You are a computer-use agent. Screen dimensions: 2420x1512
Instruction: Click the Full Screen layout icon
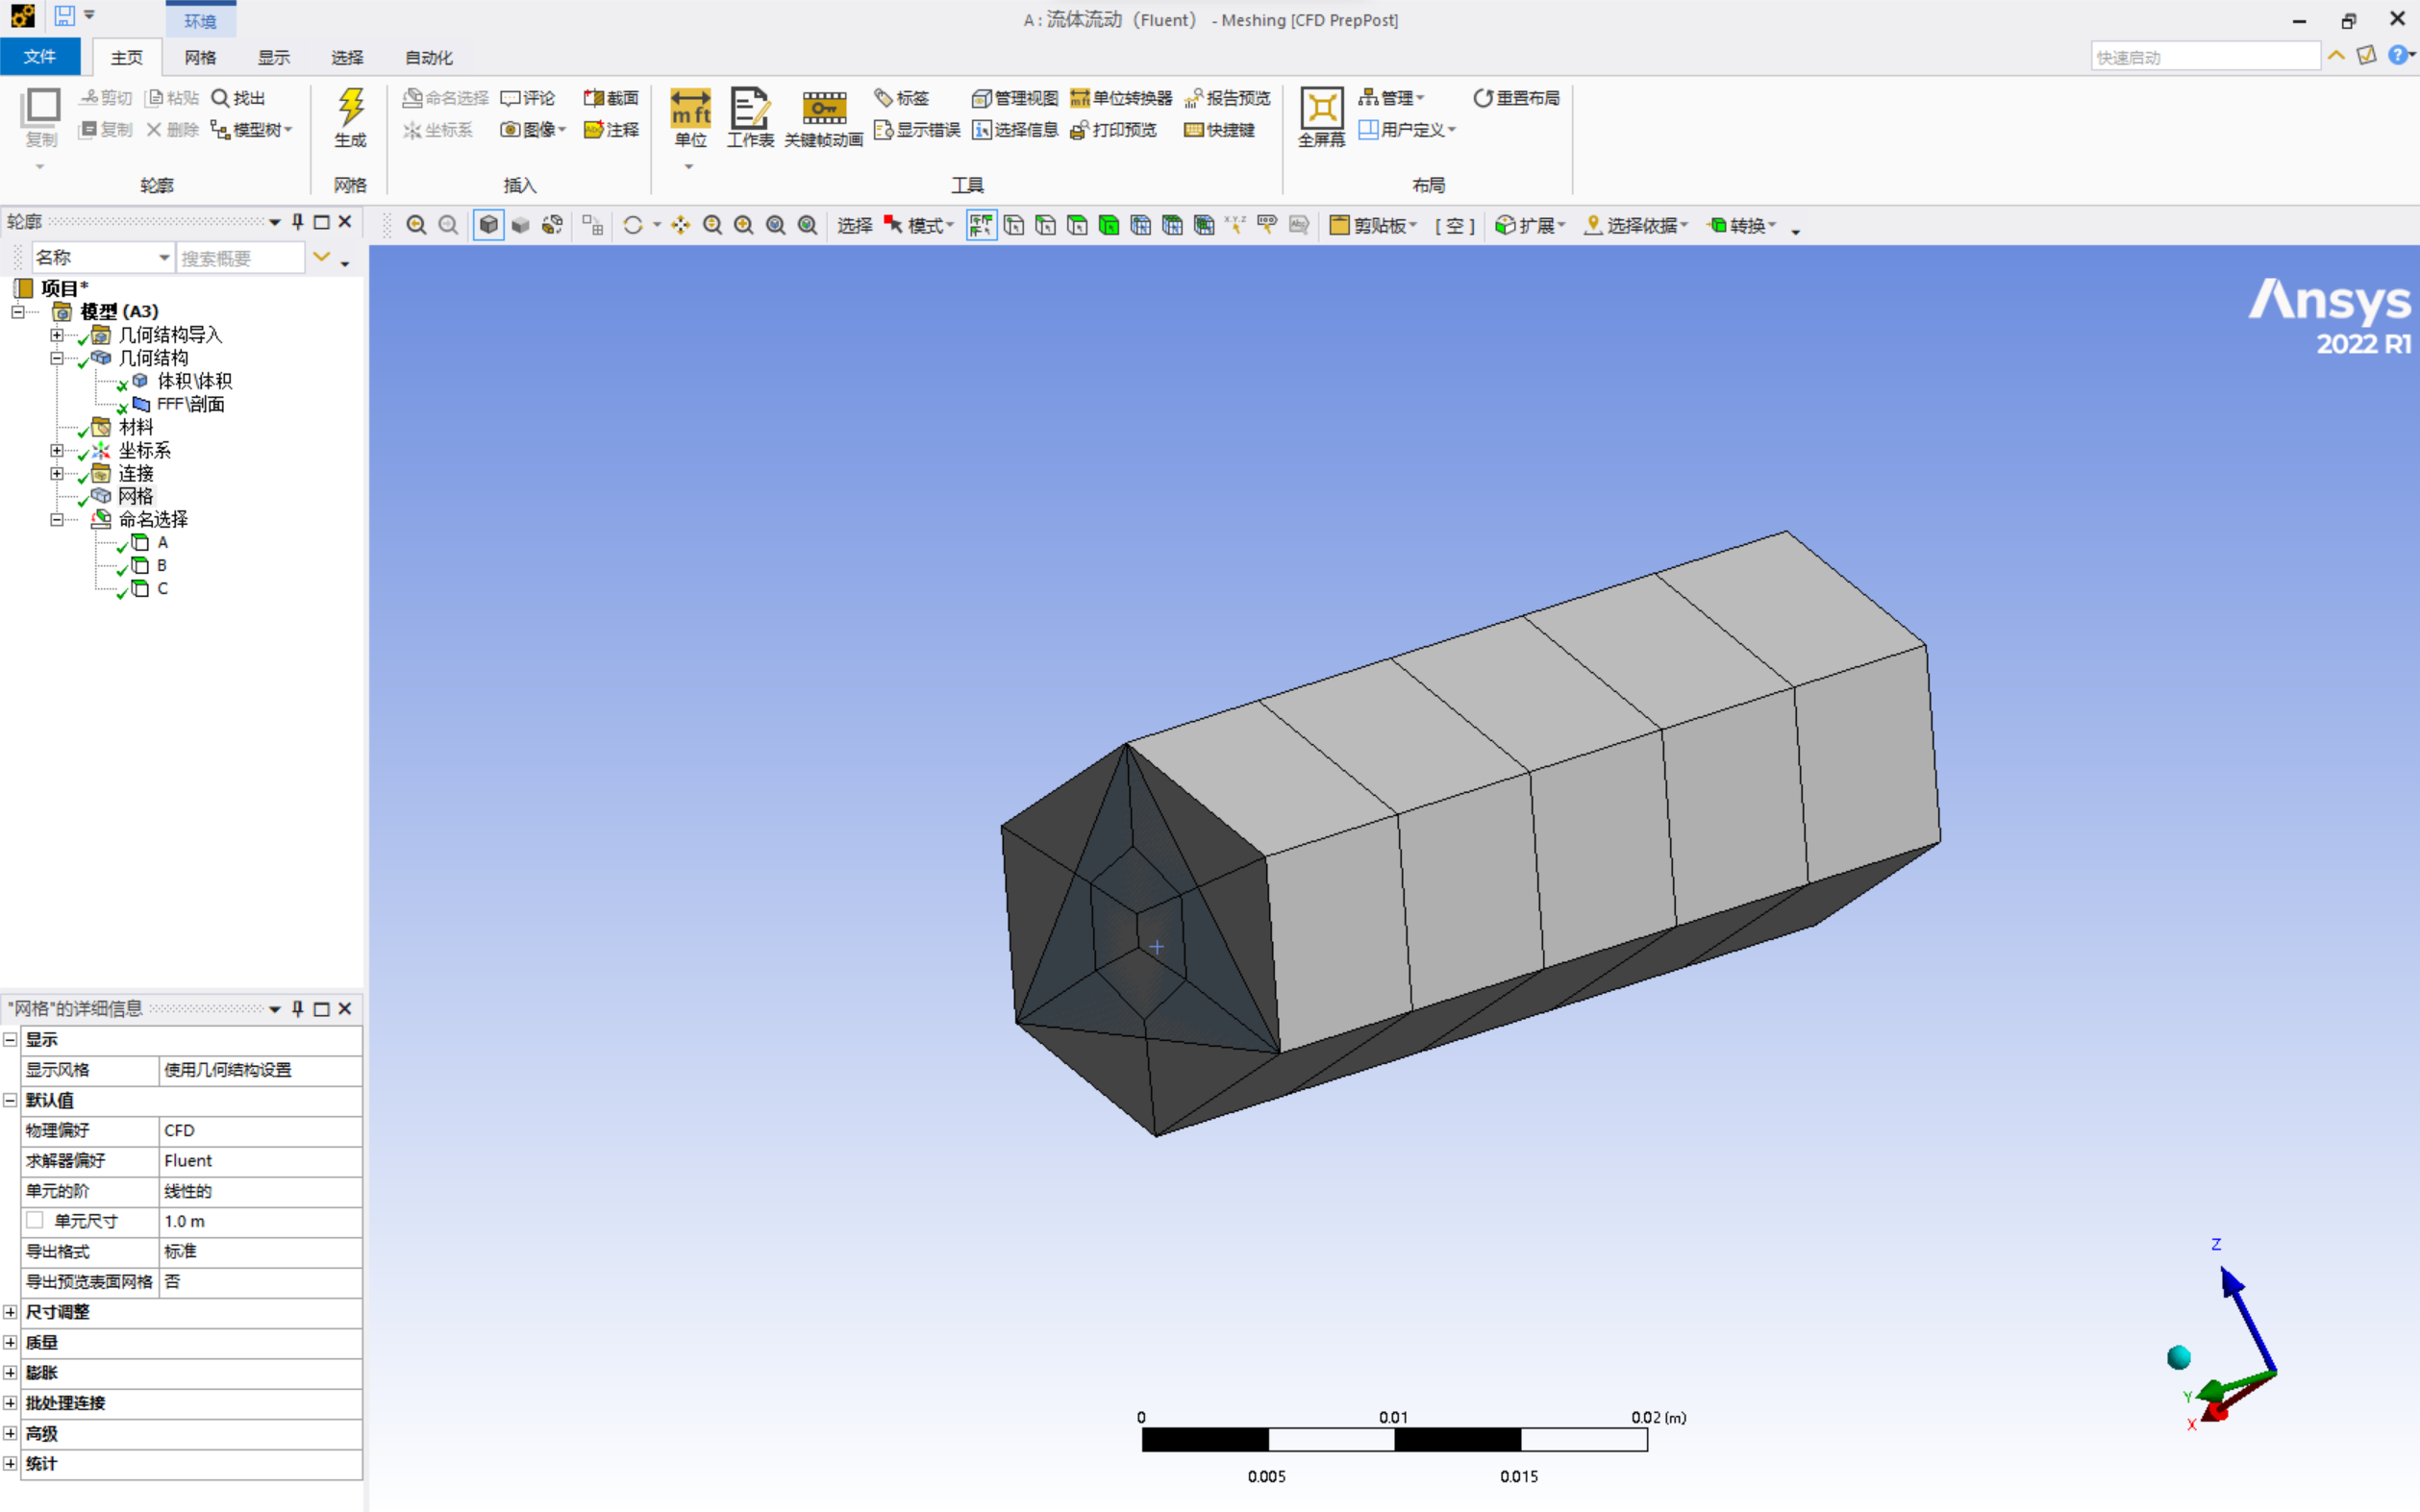point(1321,107)
